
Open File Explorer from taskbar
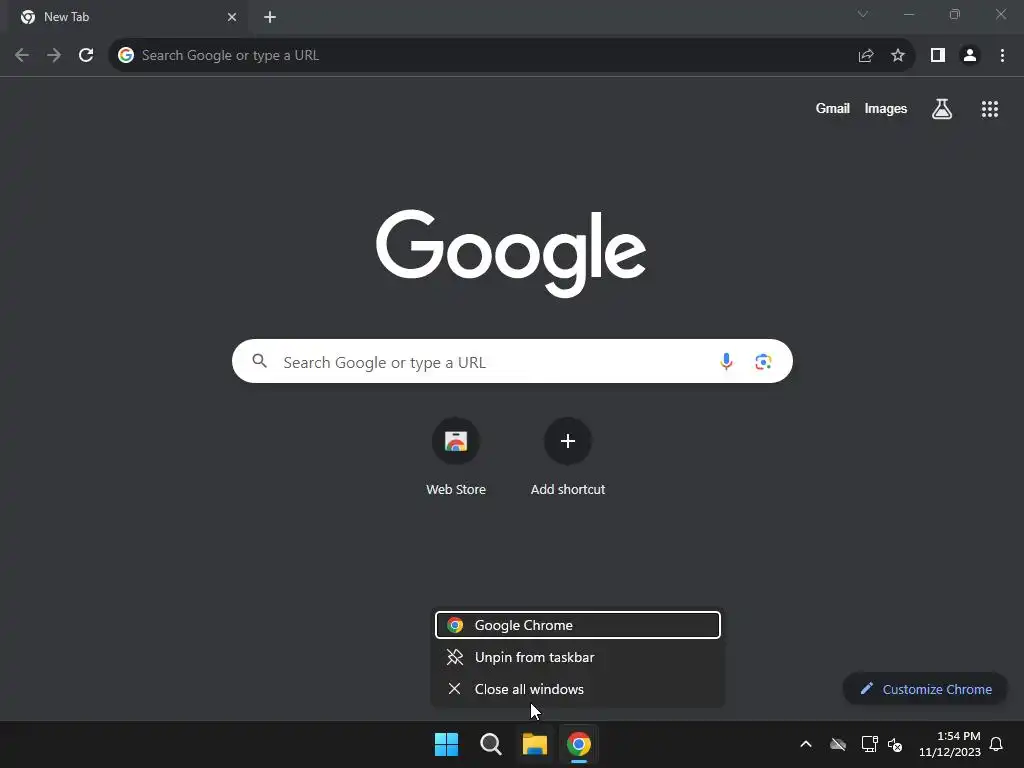tap(535, 744)
